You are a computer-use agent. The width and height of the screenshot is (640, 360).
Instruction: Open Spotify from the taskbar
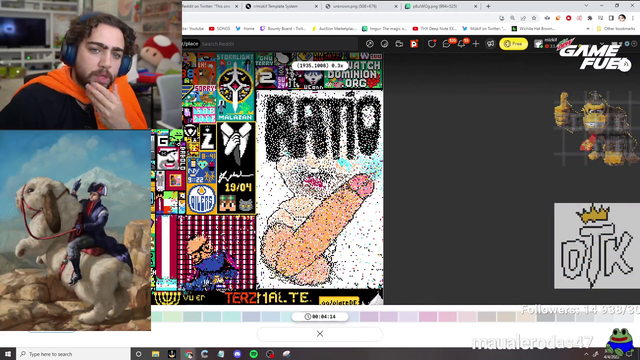(253, 354)
